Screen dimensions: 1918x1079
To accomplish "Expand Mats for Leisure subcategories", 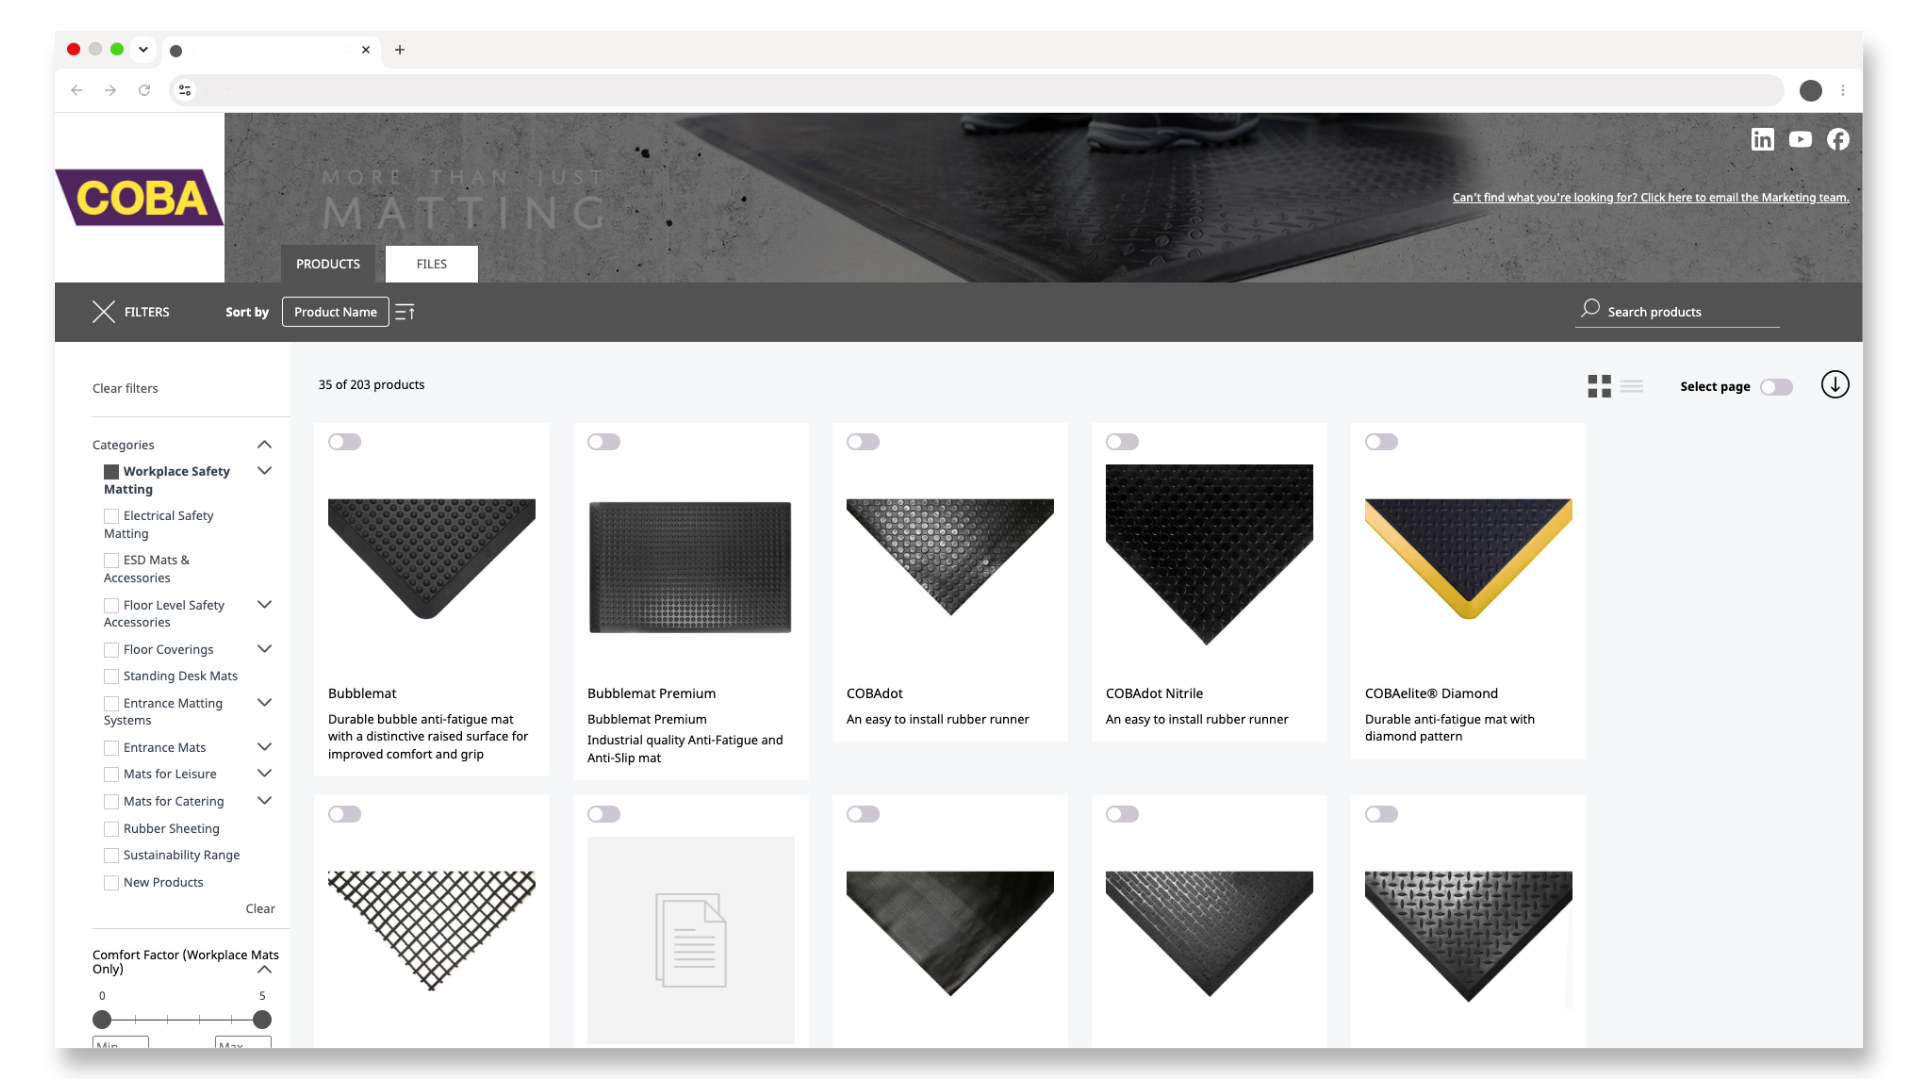I will click(264, 774).
